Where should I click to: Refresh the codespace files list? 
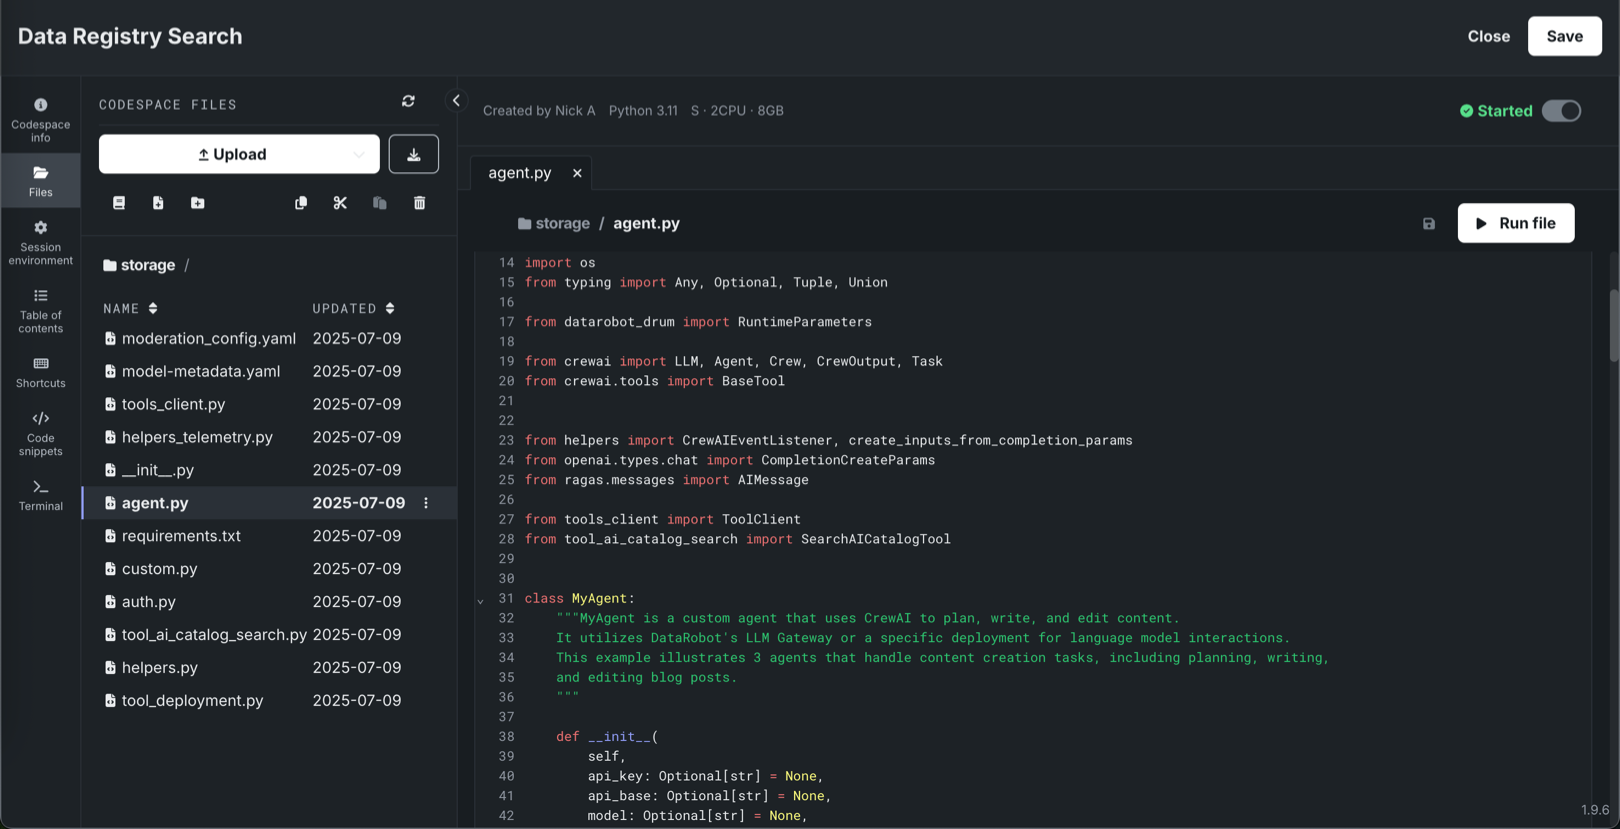tap(408, 101)
